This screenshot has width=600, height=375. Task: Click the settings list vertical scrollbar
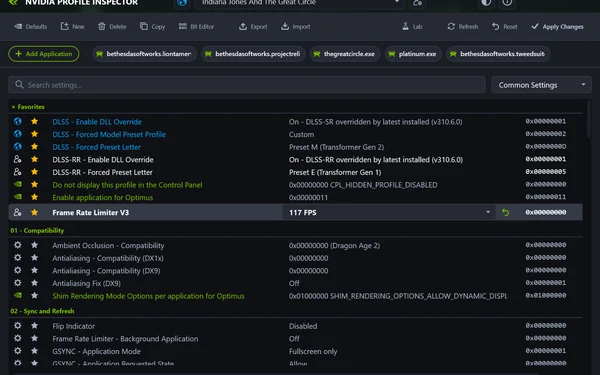pos(588,119)
